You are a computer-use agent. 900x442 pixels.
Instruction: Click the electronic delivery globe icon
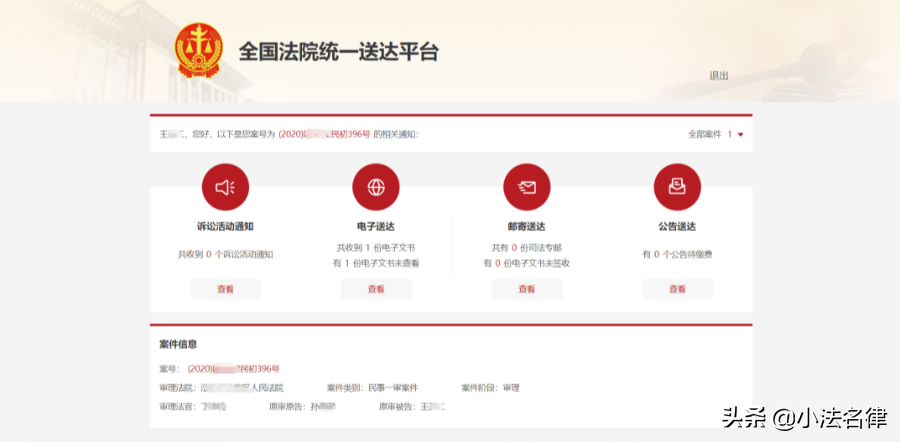[x=376, y=187]
